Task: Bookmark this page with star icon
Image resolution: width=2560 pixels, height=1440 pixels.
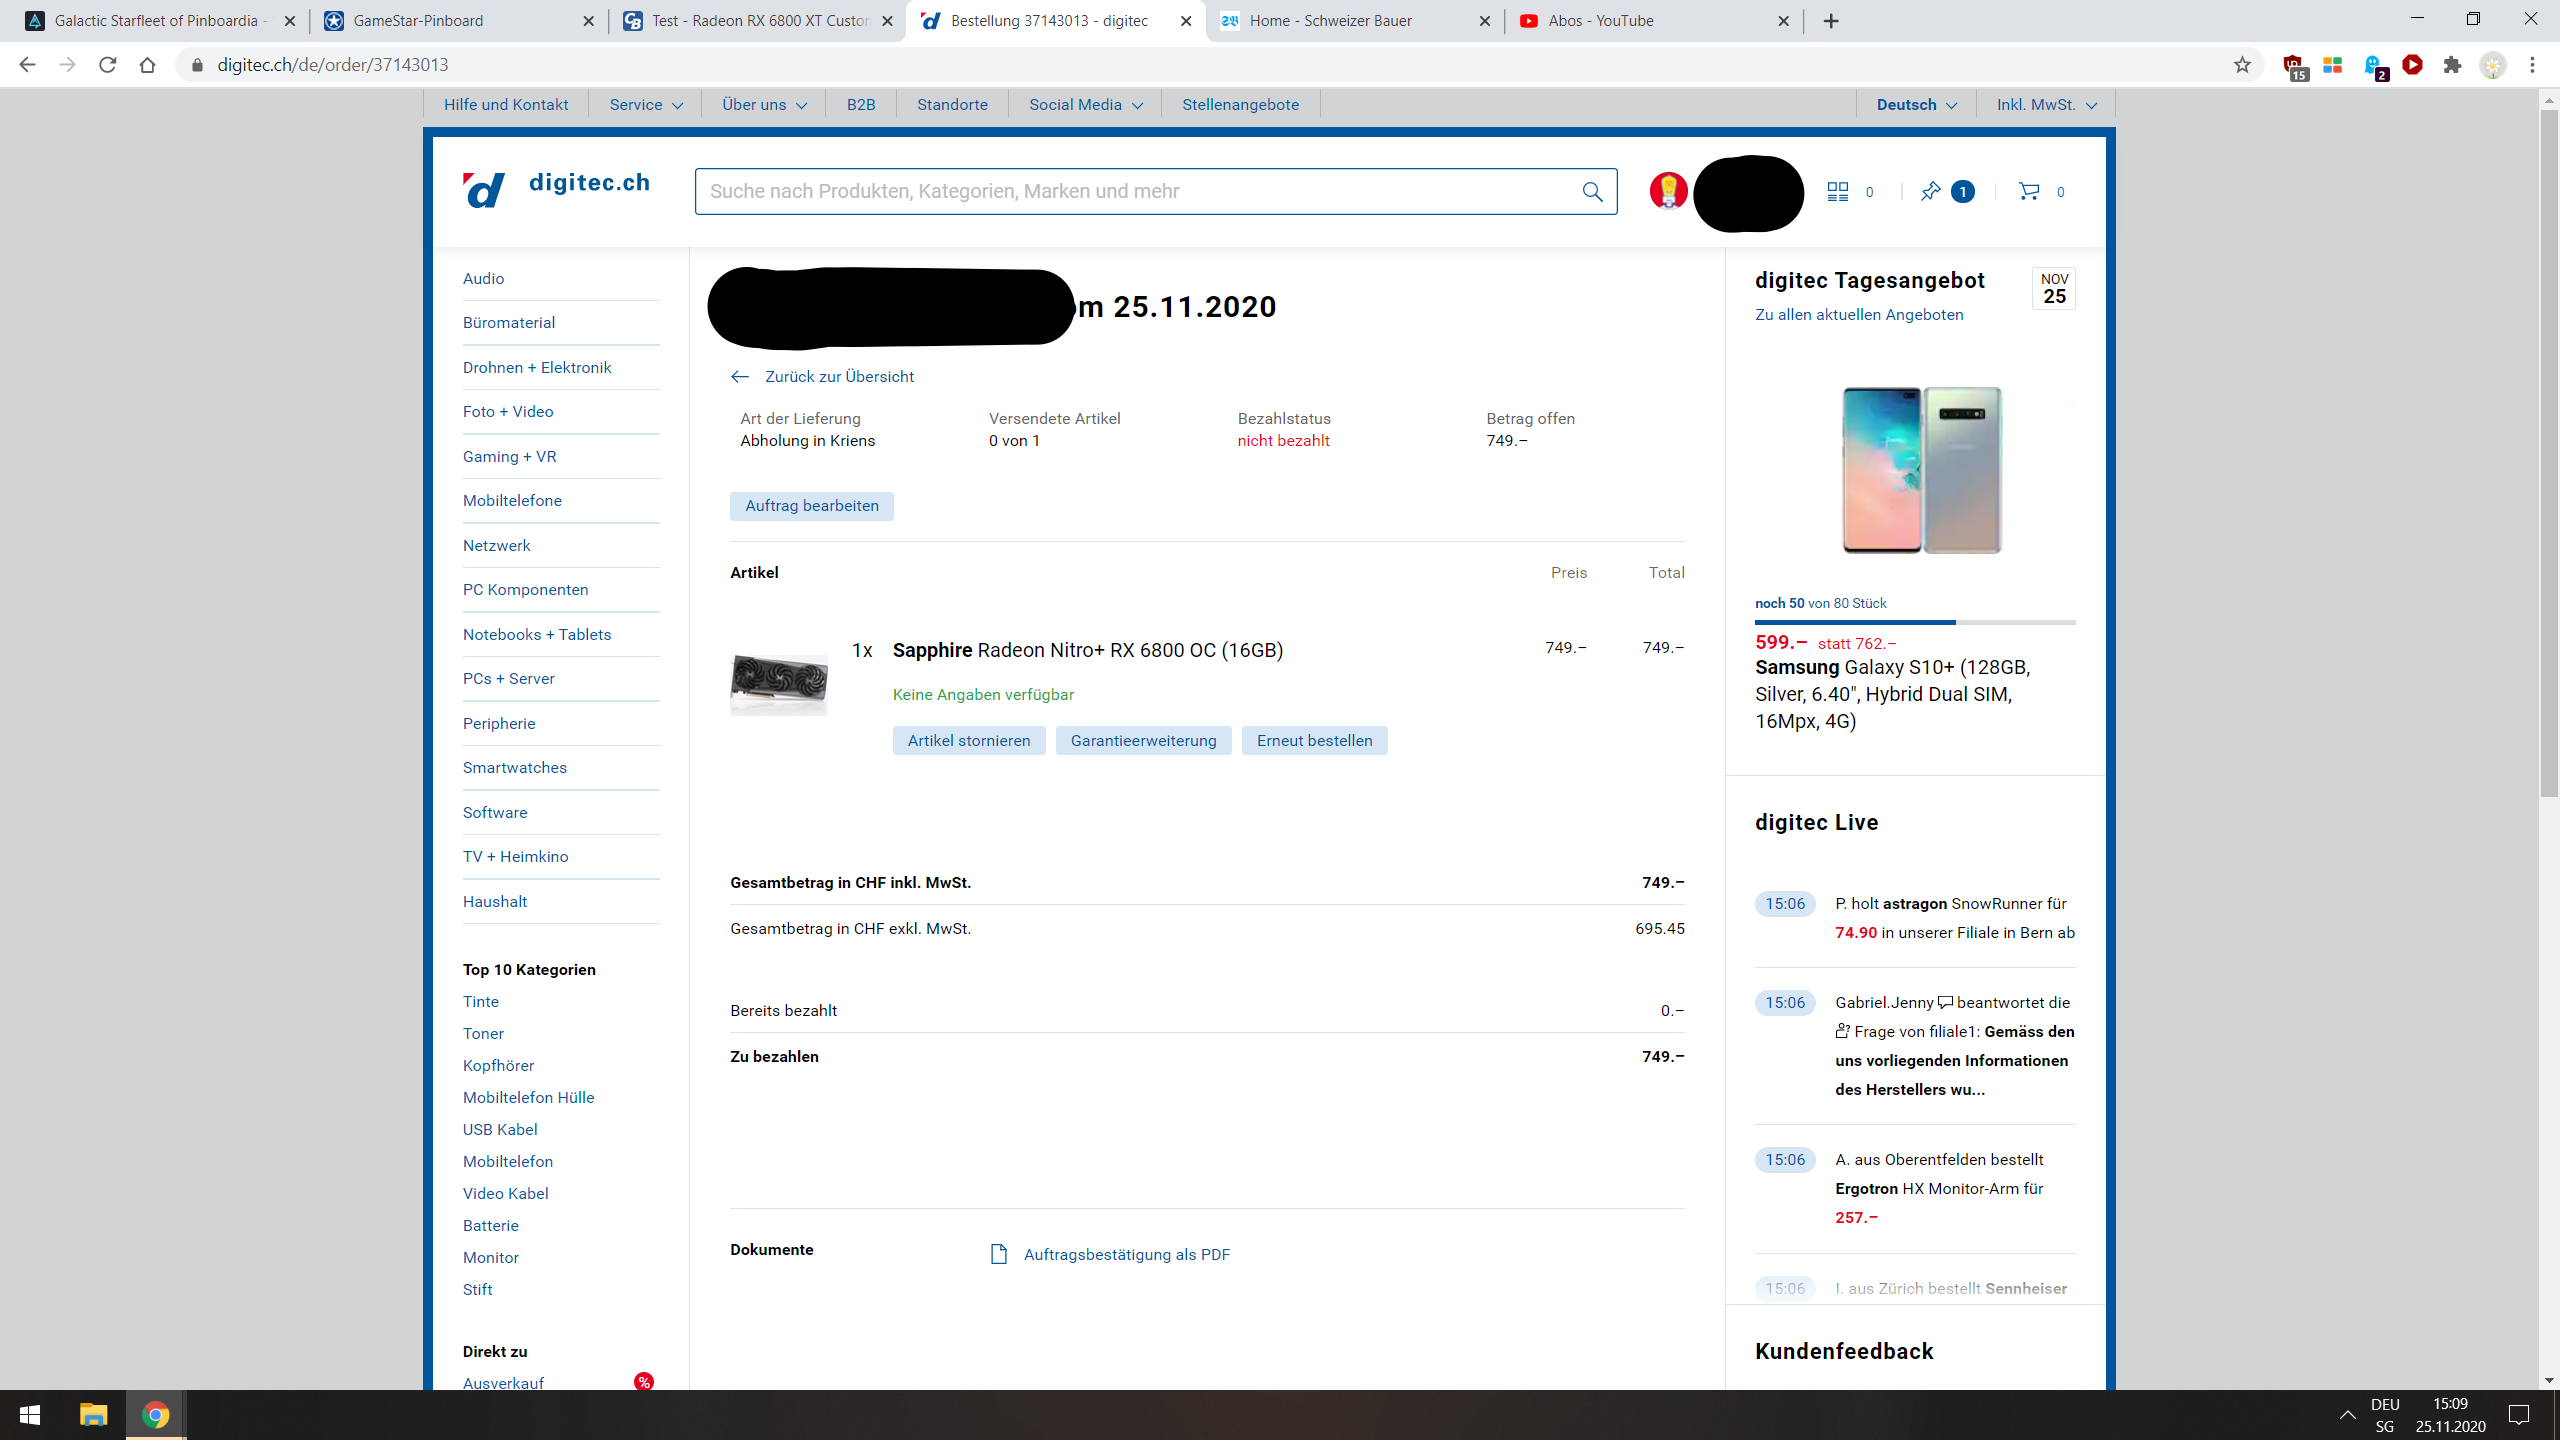Action: (x=2242, y=65)
